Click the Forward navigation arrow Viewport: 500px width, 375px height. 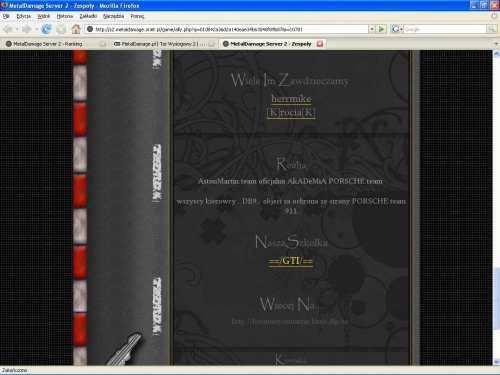(x=26, y=29)
